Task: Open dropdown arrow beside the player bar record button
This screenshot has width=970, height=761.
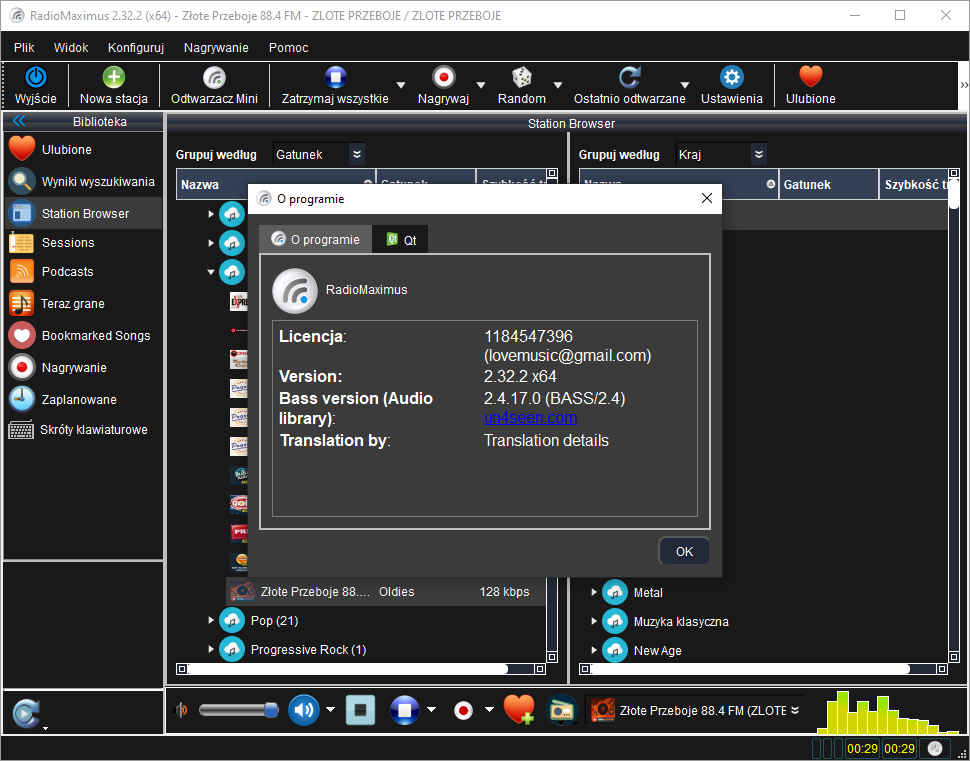Action: pos(489,710)
